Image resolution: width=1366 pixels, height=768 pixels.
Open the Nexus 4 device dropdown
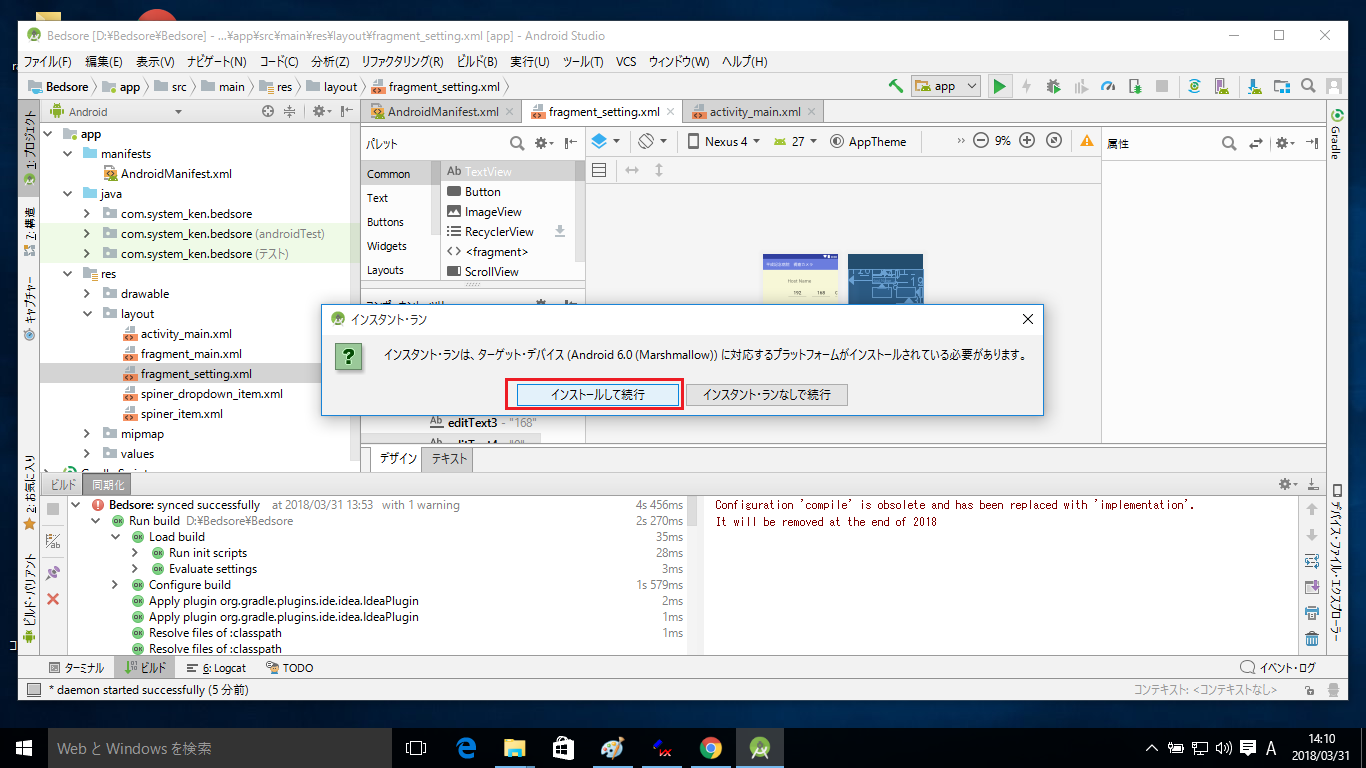[x=724, y=141]
